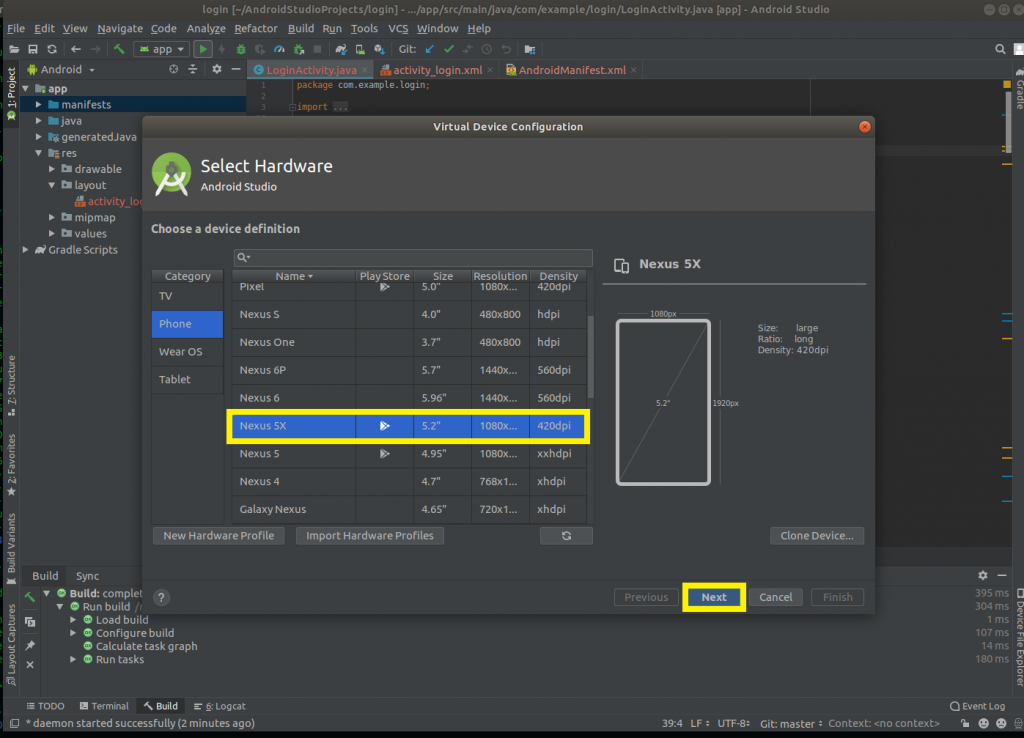Open Project panel settings gear
The image size is (1024, 738).
[217, 69]
